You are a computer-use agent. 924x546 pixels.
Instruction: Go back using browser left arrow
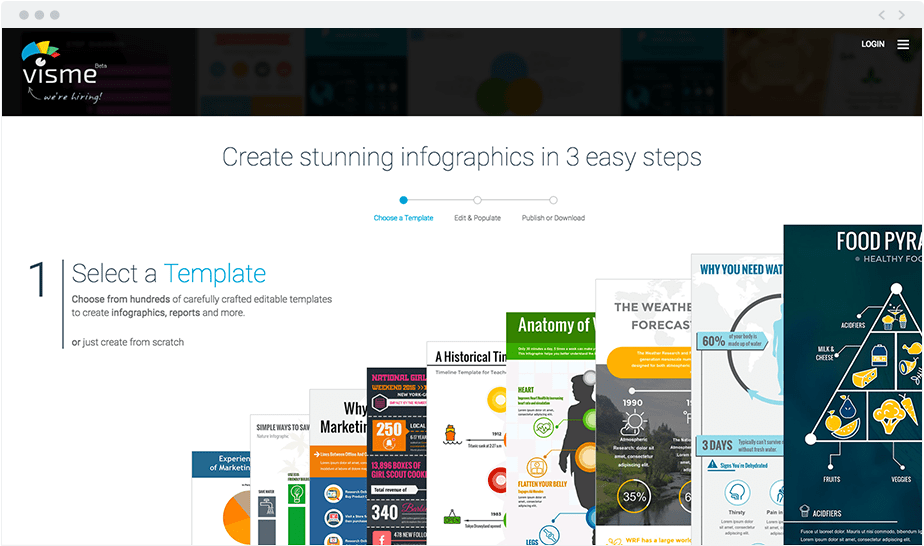point(882,15)
